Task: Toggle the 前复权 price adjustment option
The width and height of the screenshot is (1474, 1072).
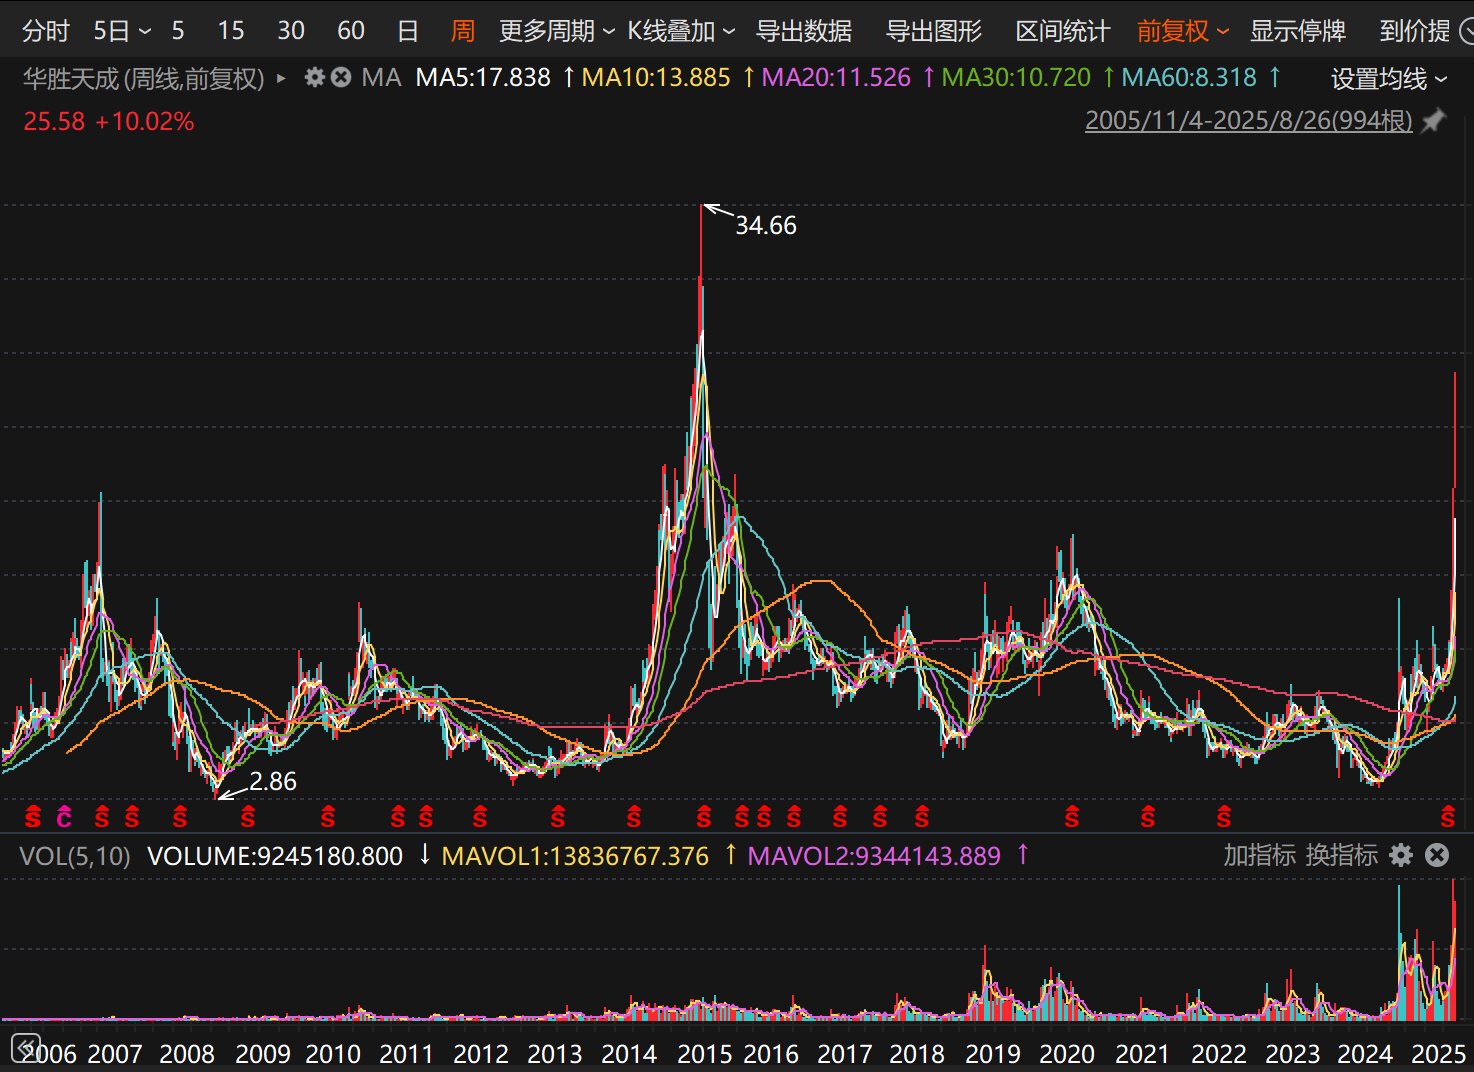Action: 1182,31
